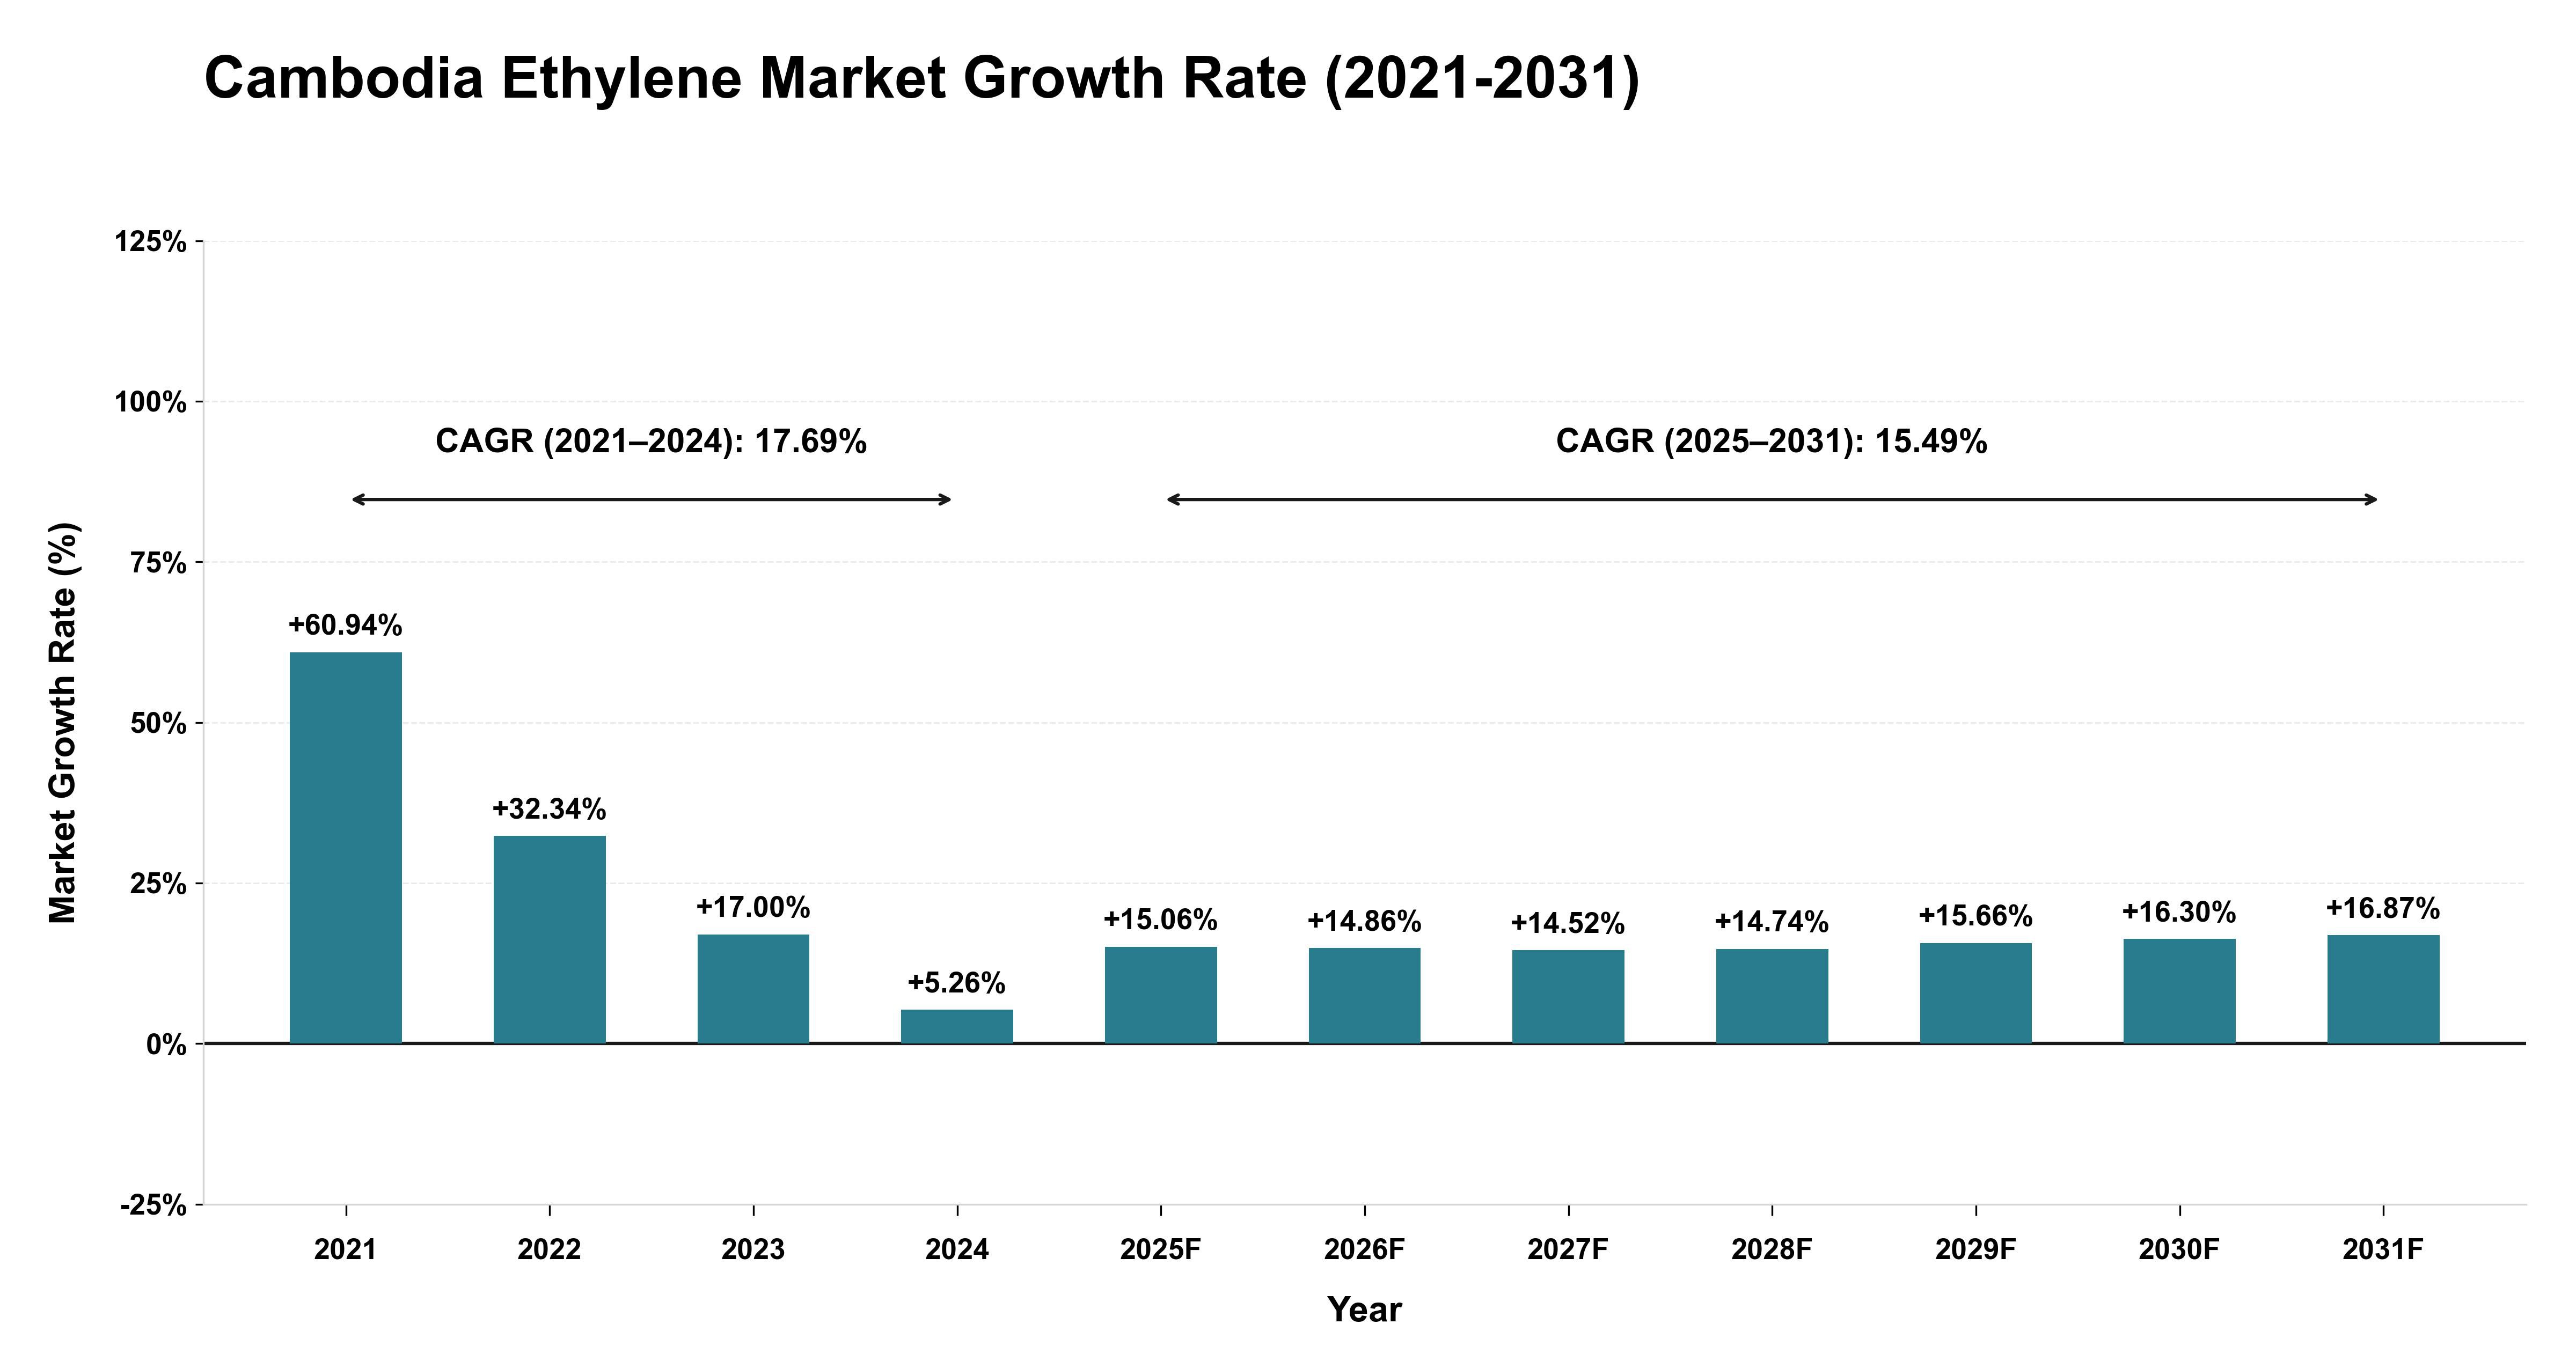Image resolution: width=2576 pixels, height=1368 pixels.
Task: Click the '2026F' x-axis label
Action: click(x=1364, y=1250)
